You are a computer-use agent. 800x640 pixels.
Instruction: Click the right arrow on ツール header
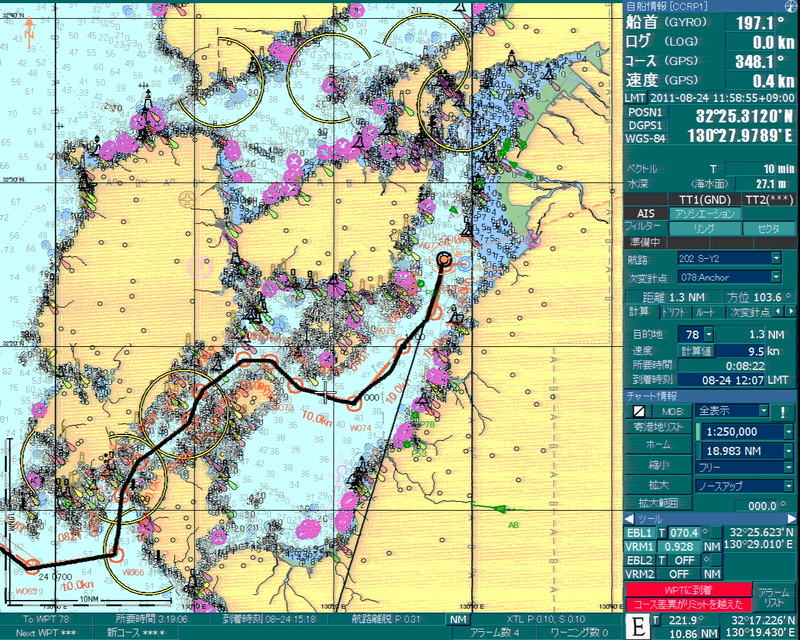pyautogui.click(x=792, y=519)
